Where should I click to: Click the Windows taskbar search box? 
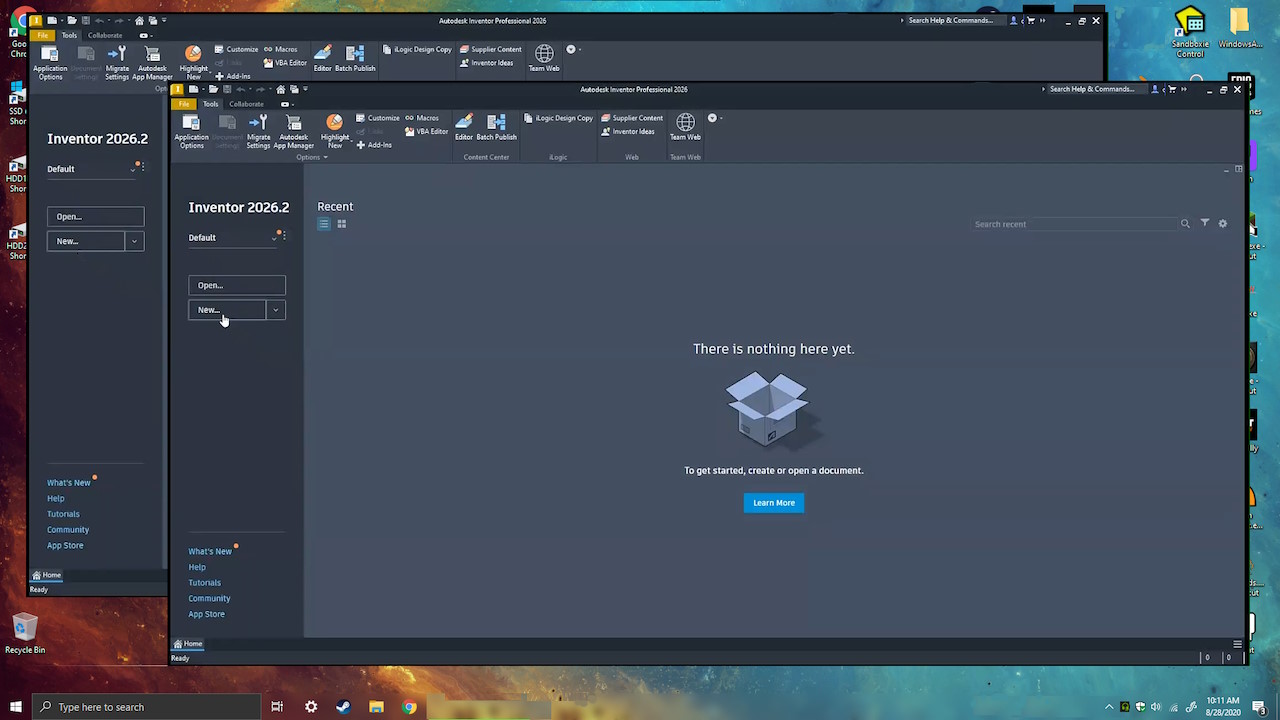coord(147,707)
